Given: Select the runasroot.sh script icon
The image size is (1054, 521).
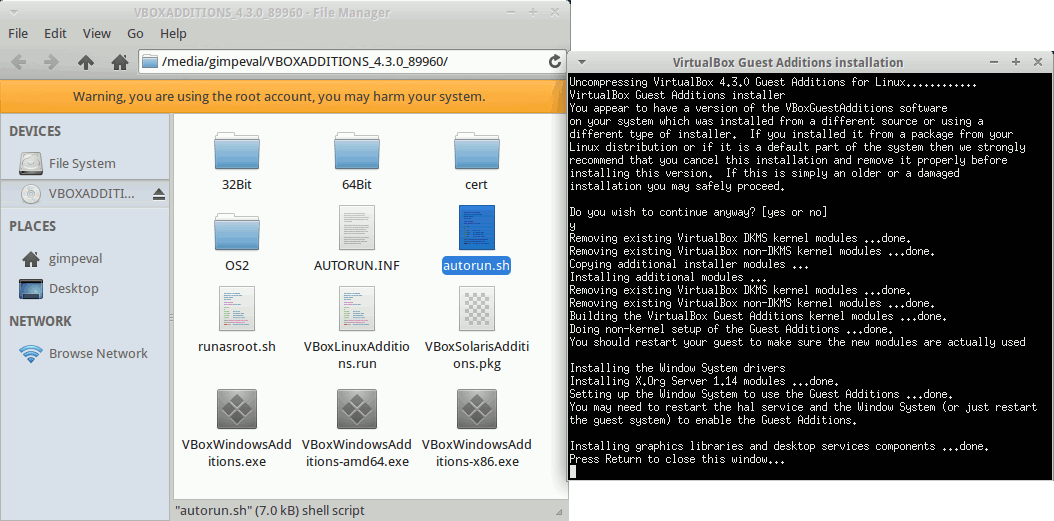Looking at the screenshot, I should point(237,309).
